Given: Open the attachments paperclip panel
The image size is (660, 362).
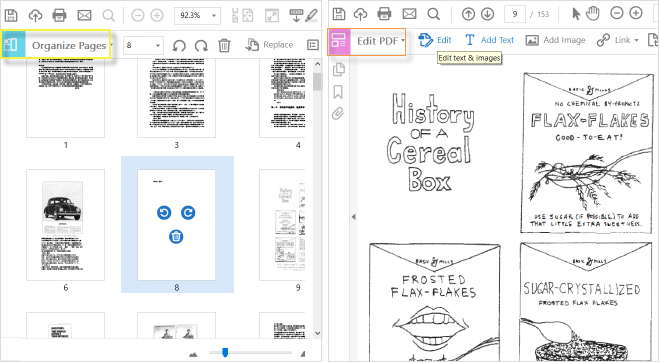Looking at the screenshot, I should coord(338,114).
